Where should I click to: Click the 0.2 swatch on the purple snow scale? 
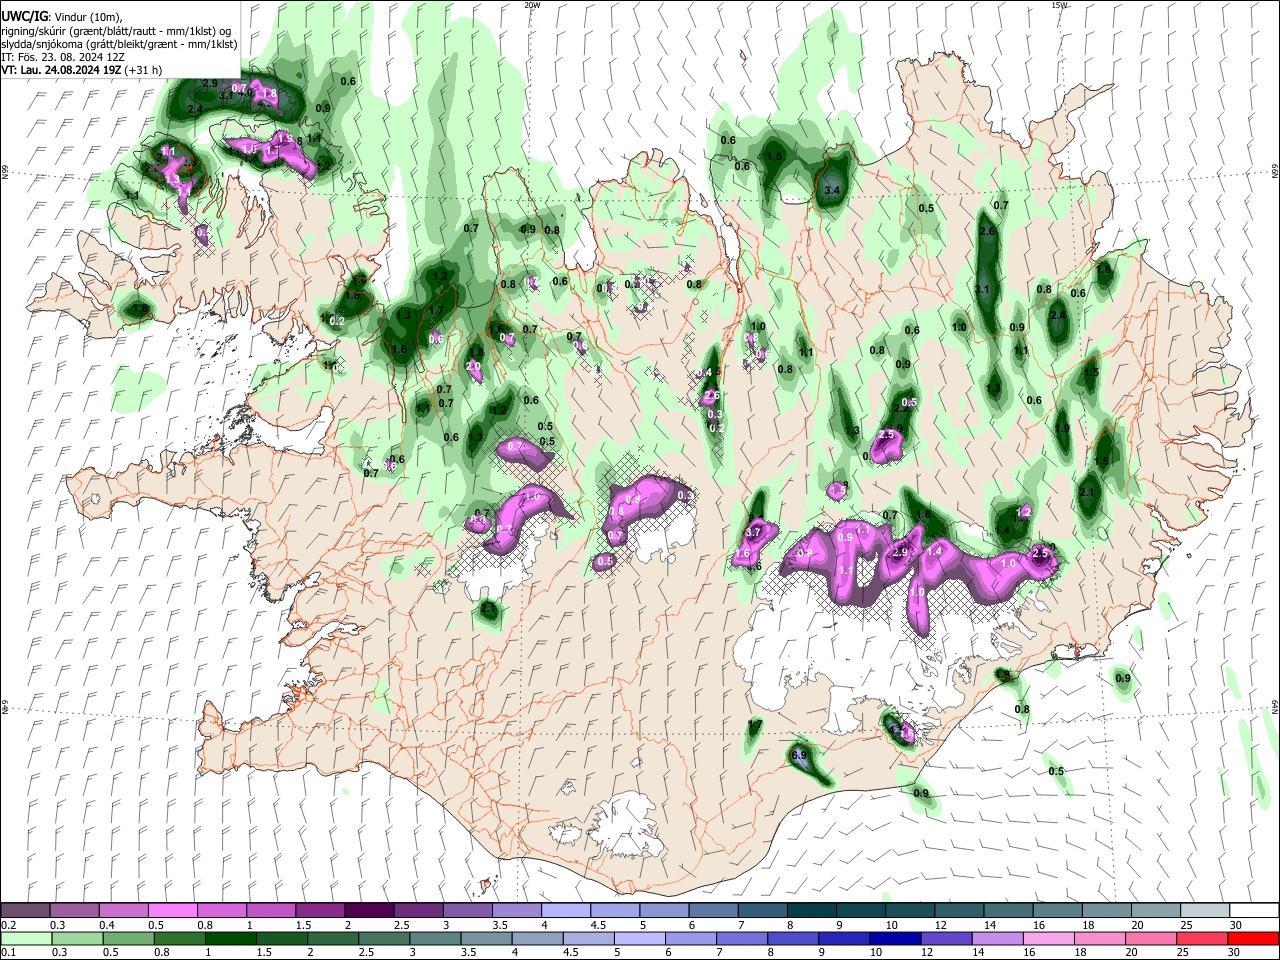(x=25, y=911)
